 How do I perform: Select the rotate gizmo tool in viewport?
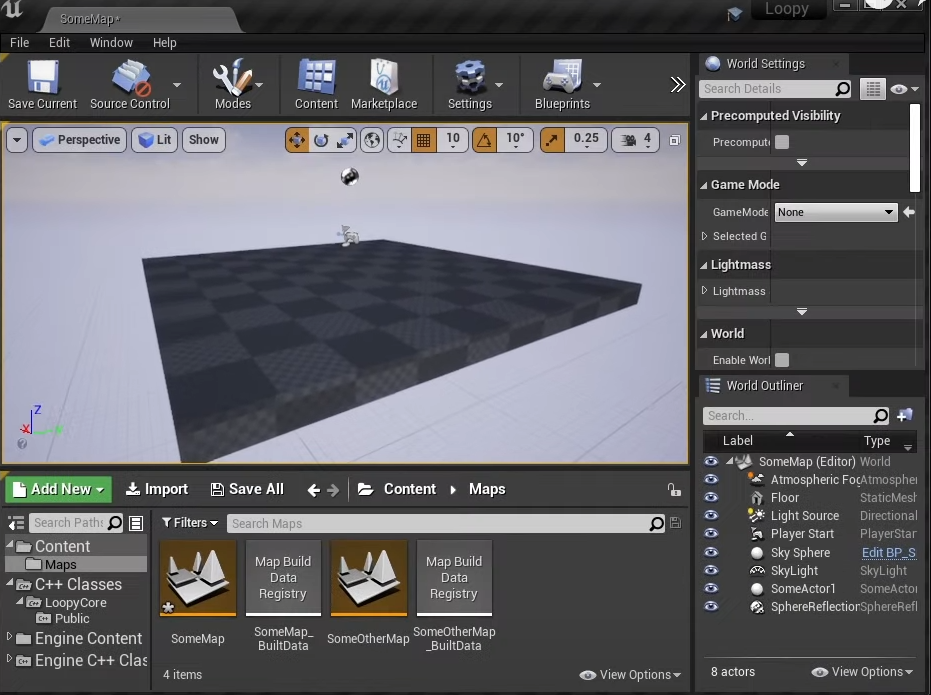click(x=321, y=140)
